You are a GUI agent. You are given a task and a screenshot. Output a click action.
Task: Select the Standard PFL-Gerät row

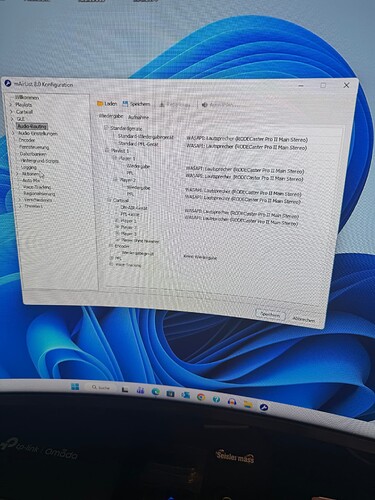[x=138, y=144]
